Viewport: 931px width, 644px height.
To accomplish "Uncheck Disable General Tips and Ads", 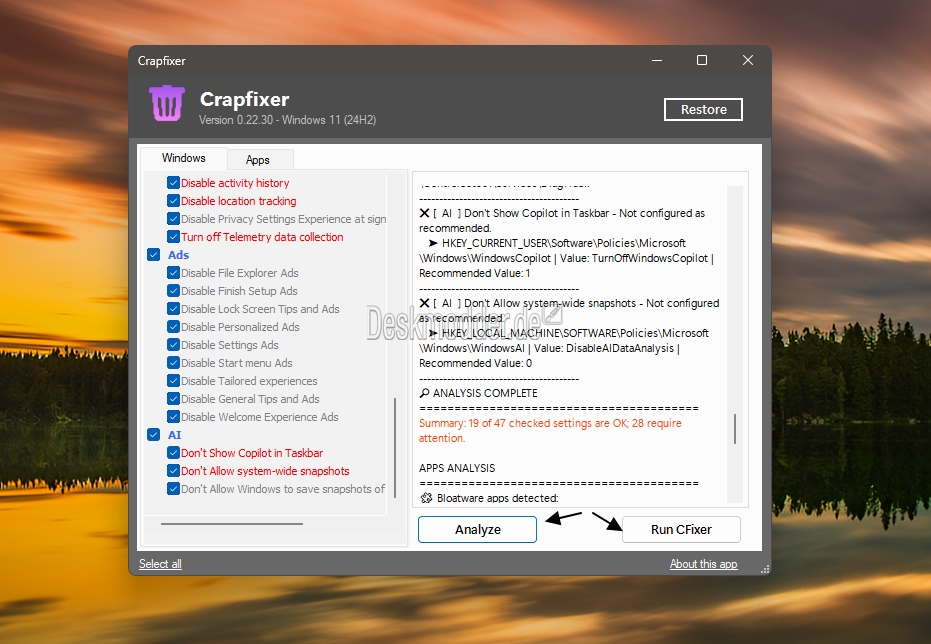I will coord(173,399).
